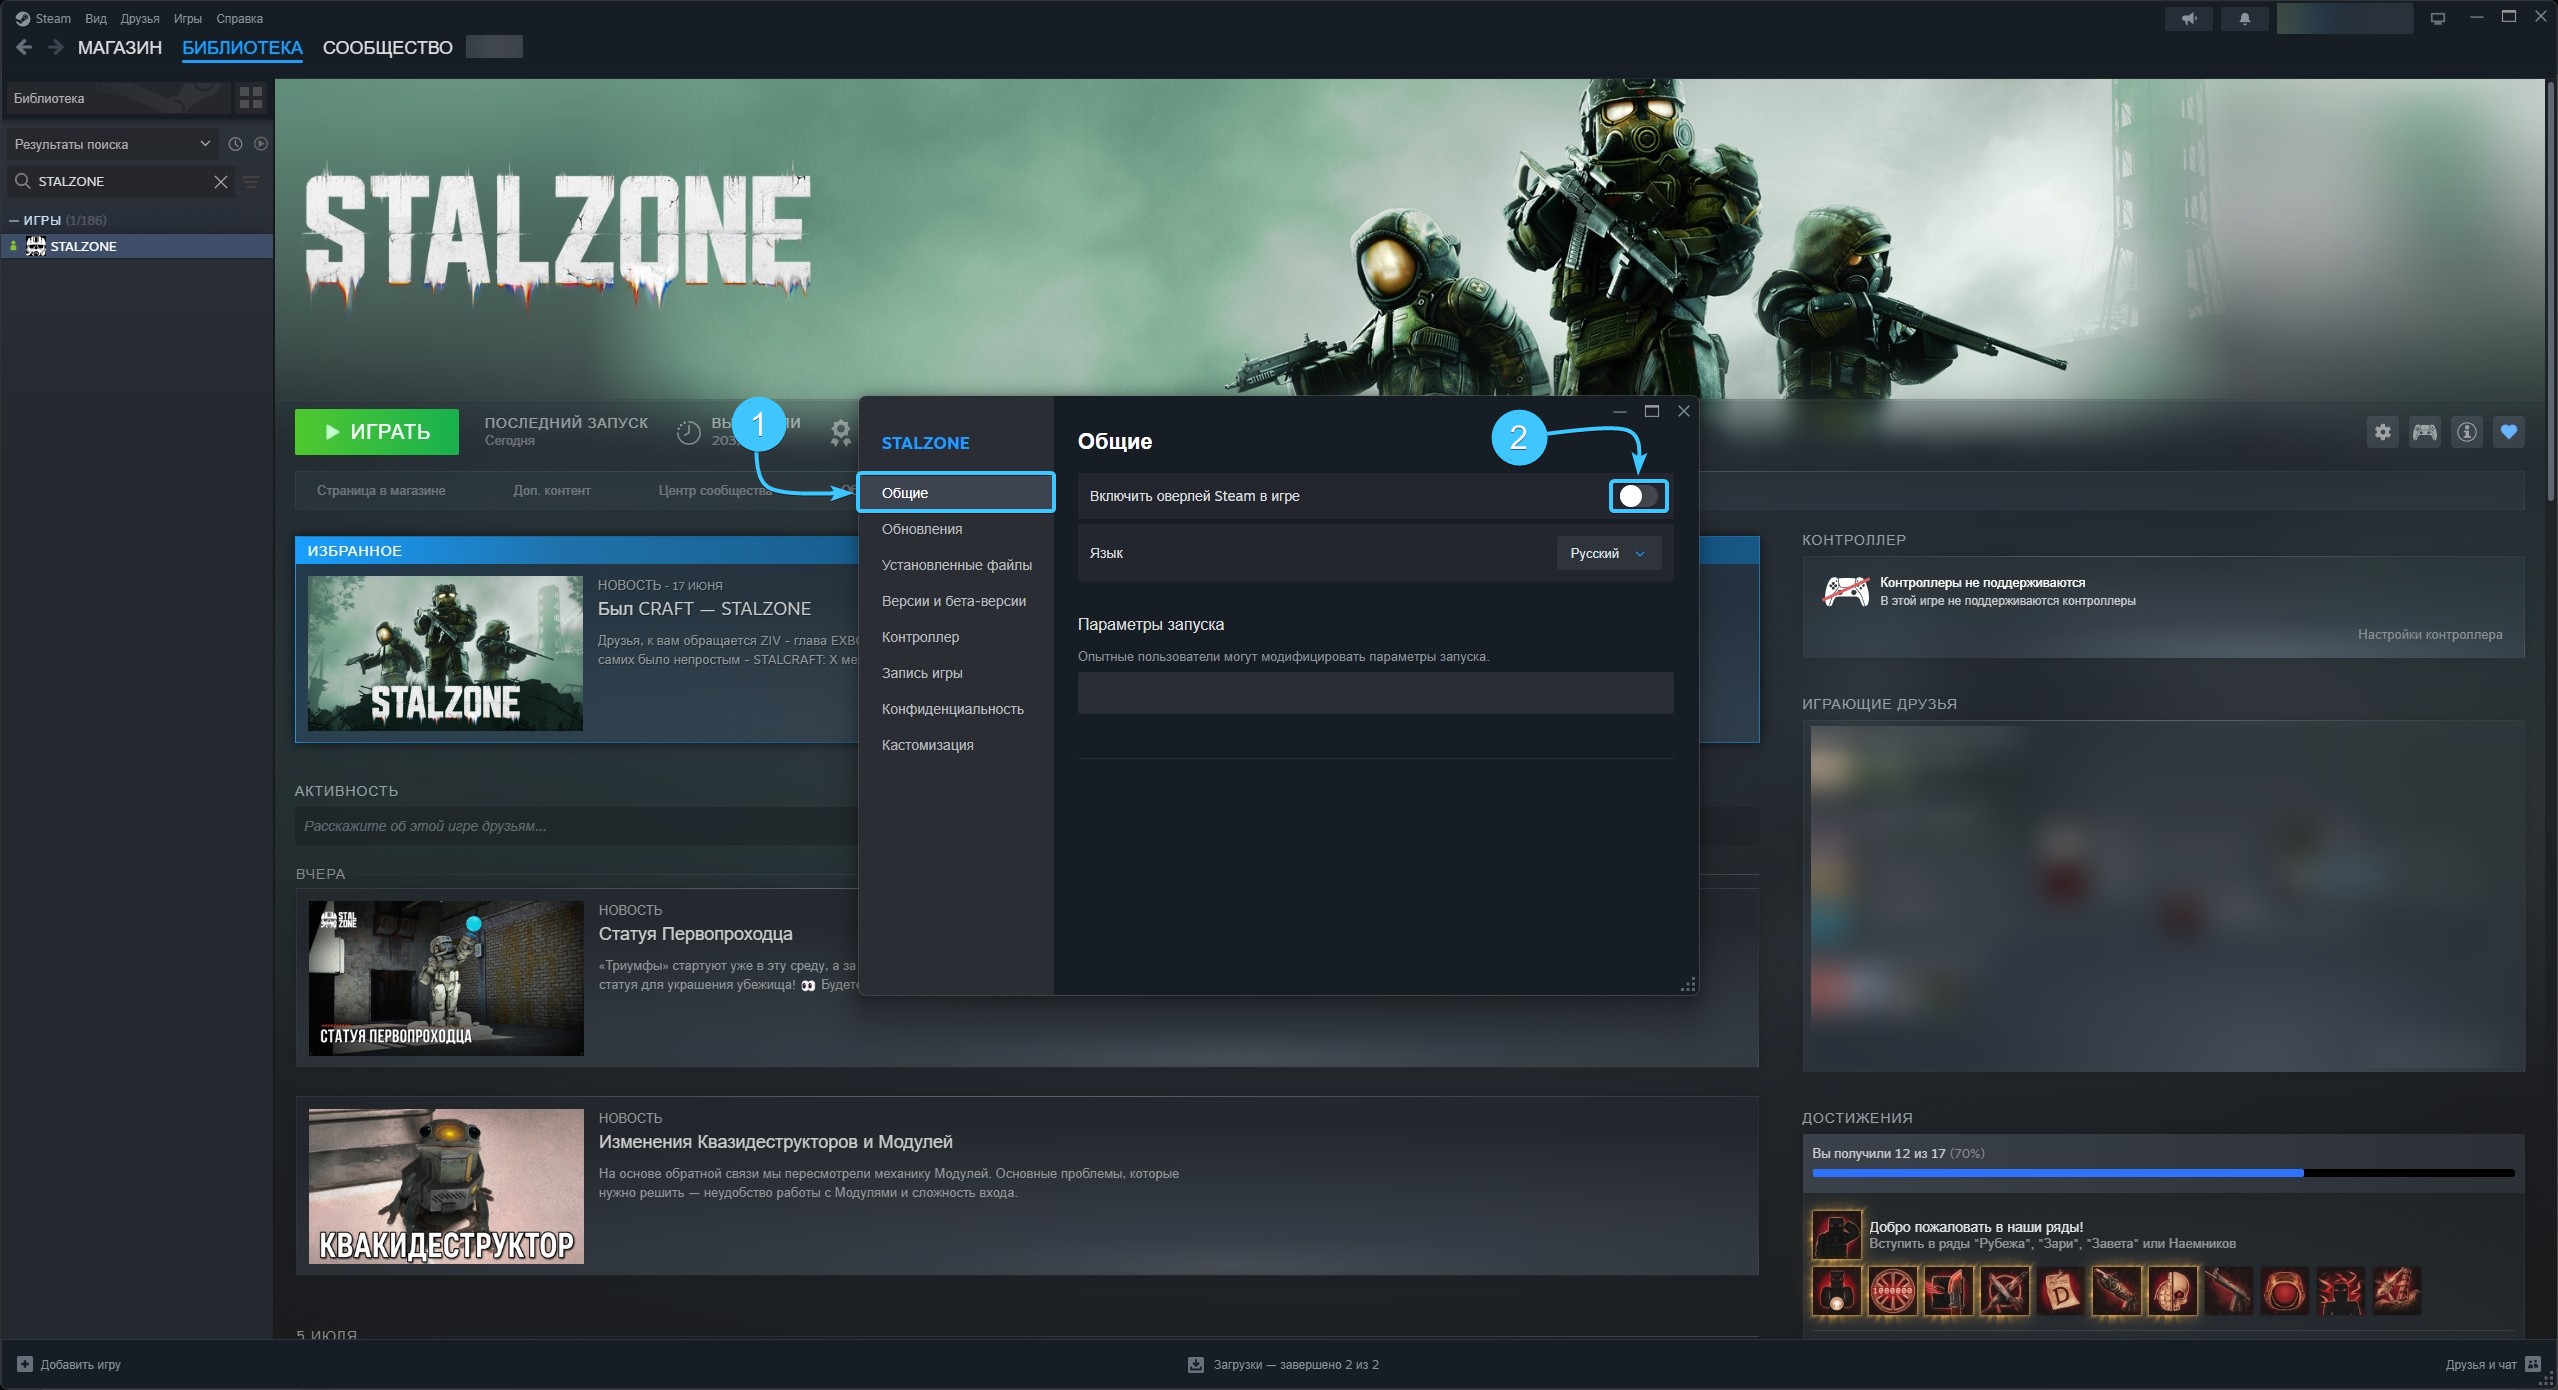Switch library to grid collections view
2558x1390 pixels.
point(251,97)
